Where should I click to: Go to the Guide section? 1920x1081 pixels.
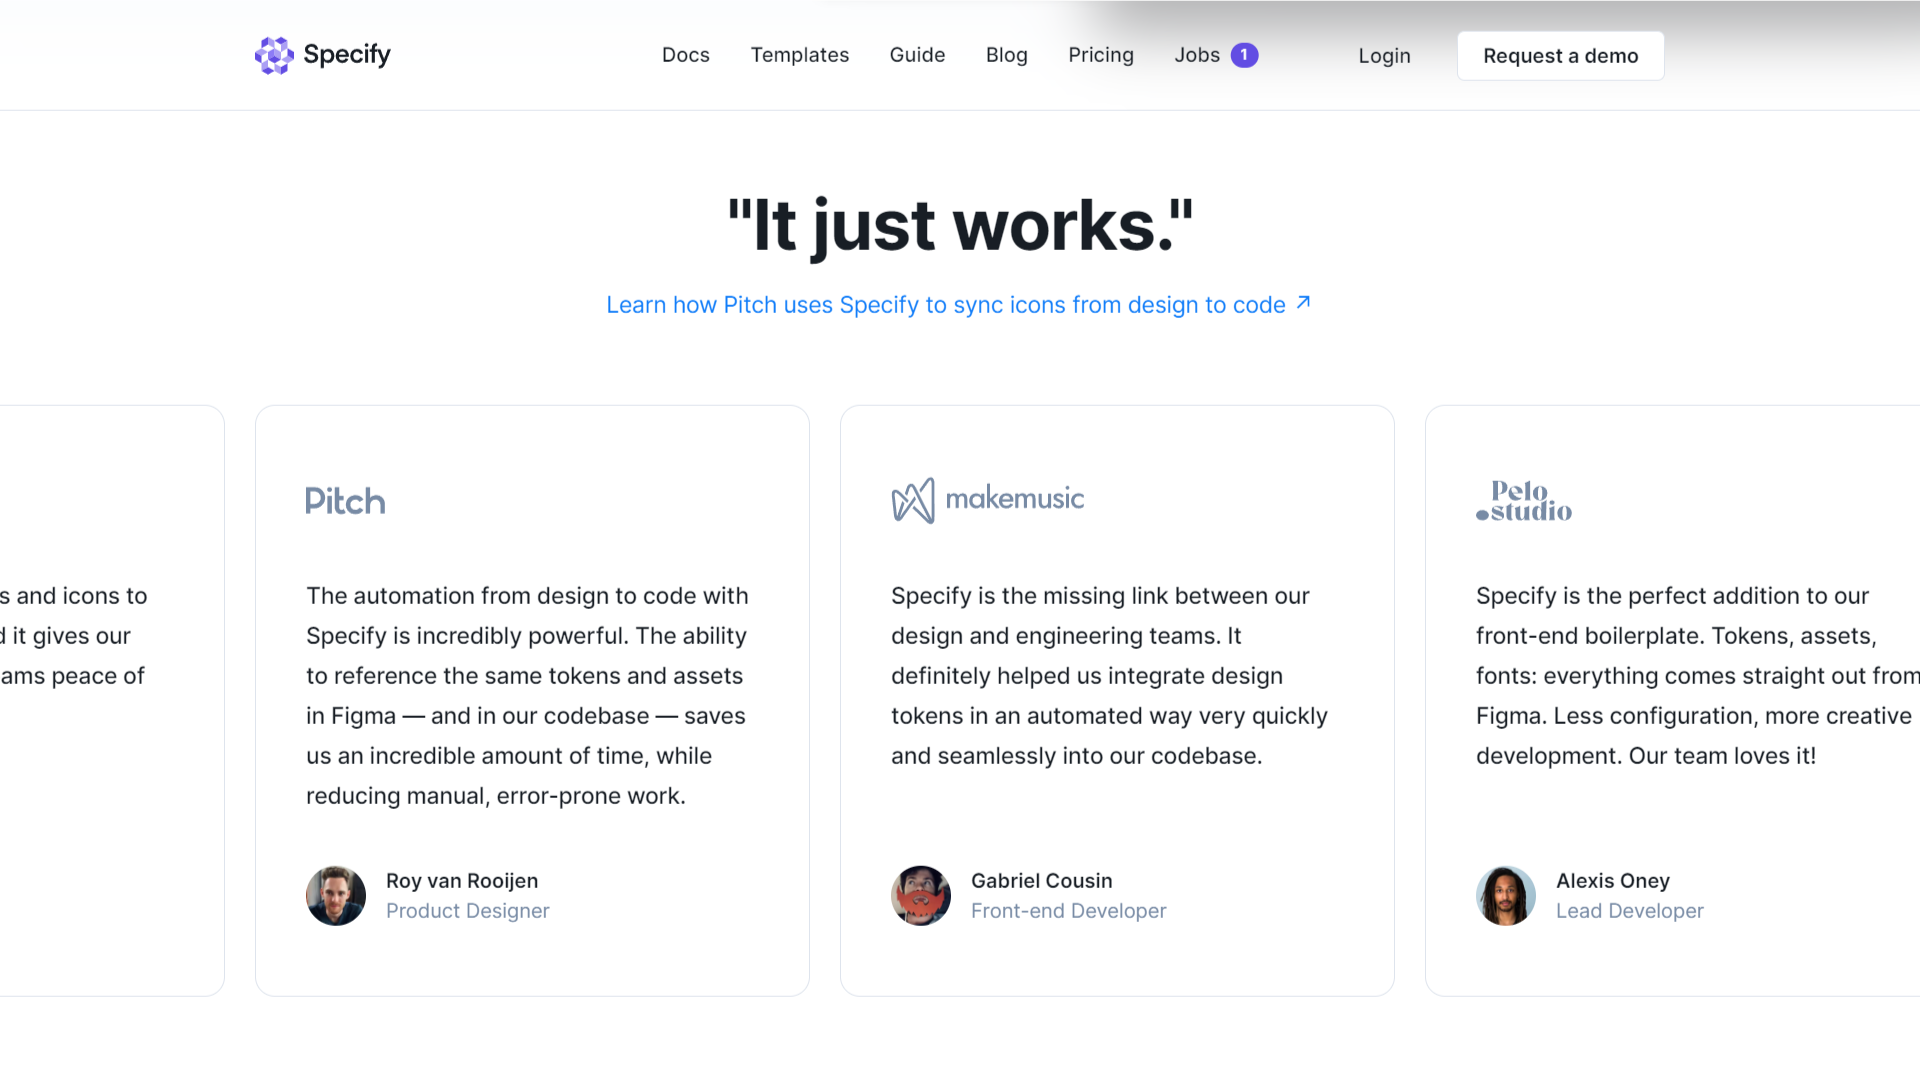tap(917, 55)
